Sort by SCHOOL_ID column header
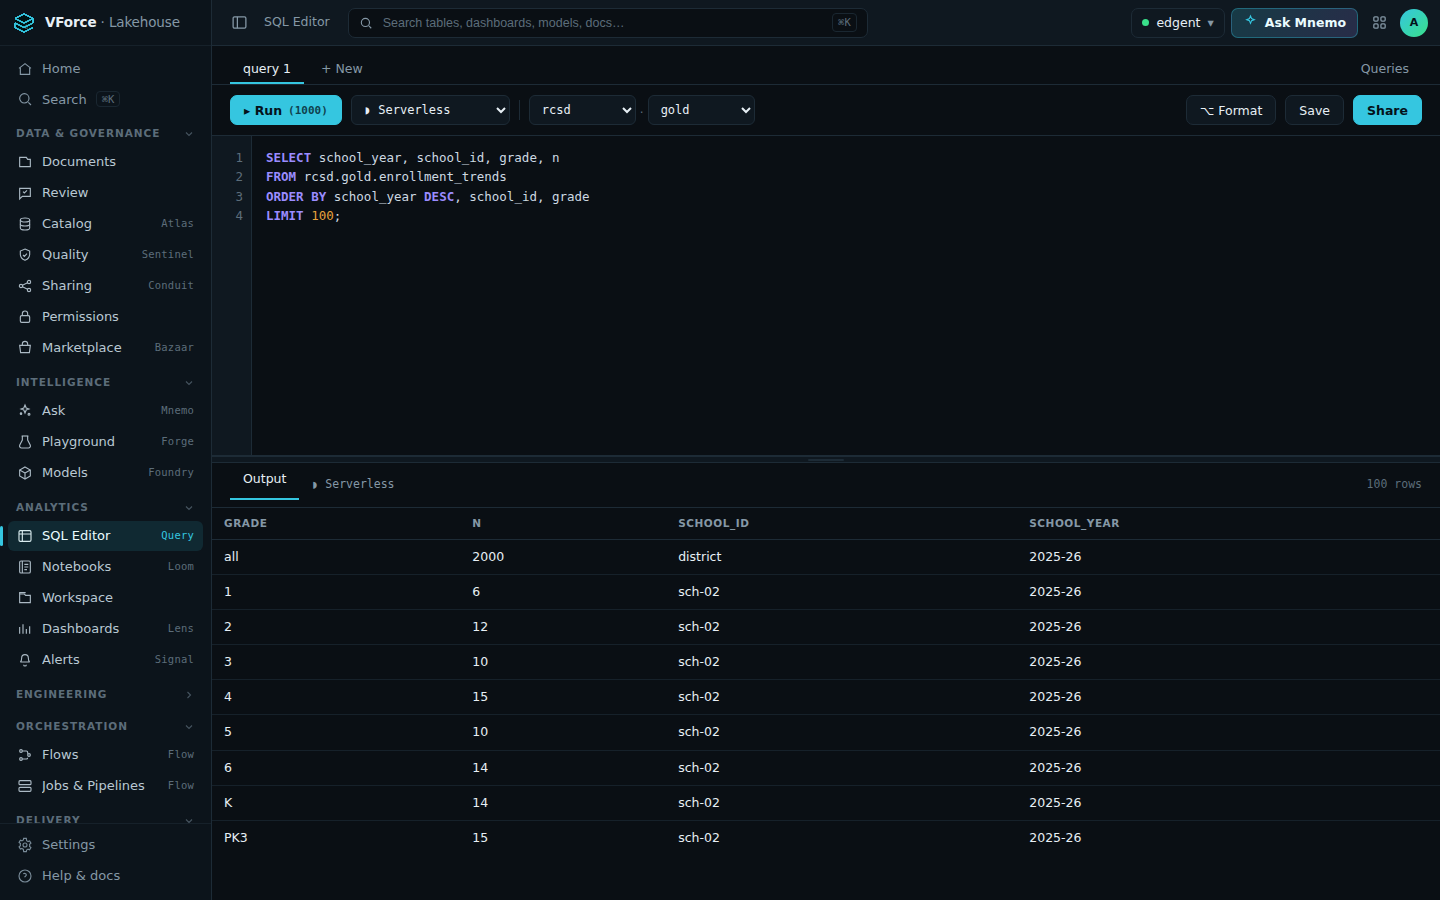This screenshot has height=900, width=1440. tap(713, 523)
